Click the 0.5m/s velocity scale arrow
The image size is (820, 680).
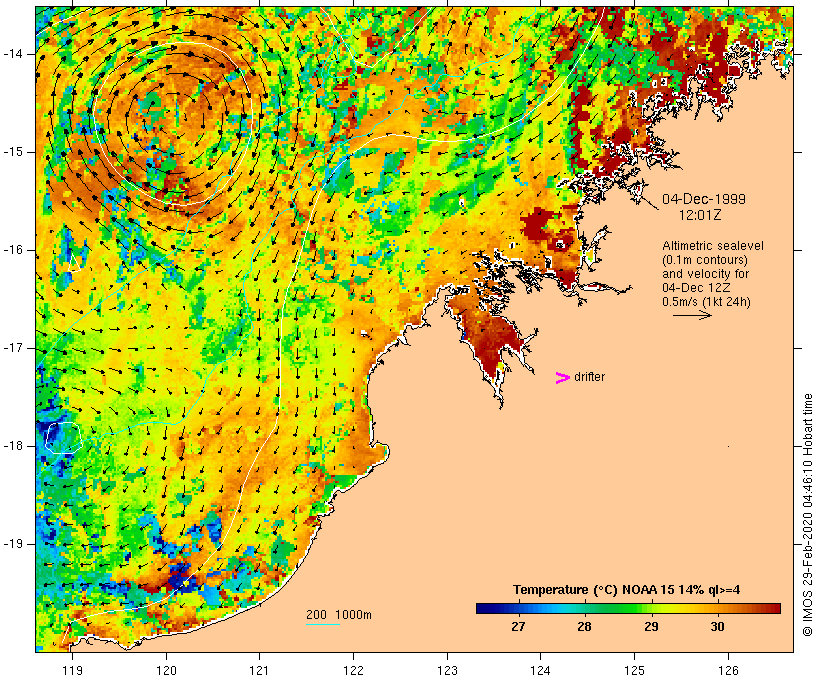(x=692, y=315)
